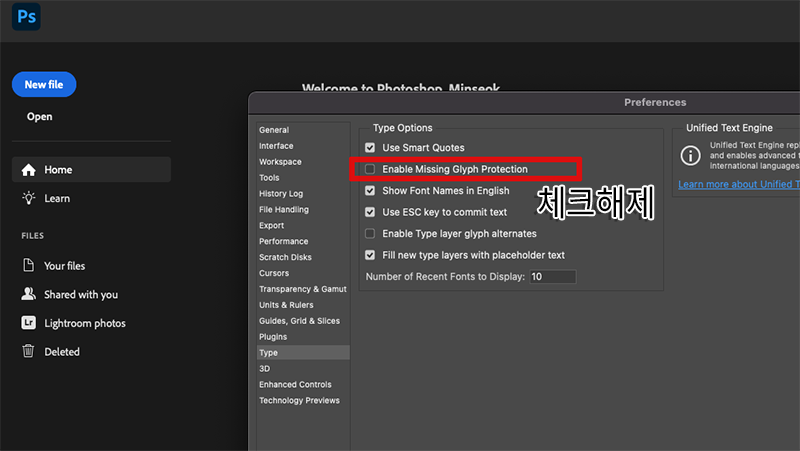Click Number of Recent Fonts input field

[553, 277]
